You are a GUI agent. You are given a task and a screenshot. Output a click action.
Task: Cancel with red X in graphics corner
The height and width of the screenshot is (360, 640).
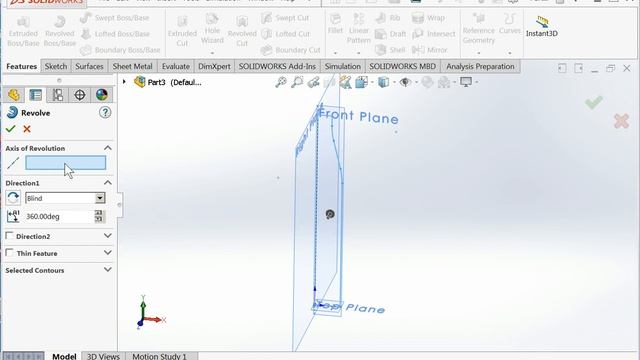(x=621, y=121)
